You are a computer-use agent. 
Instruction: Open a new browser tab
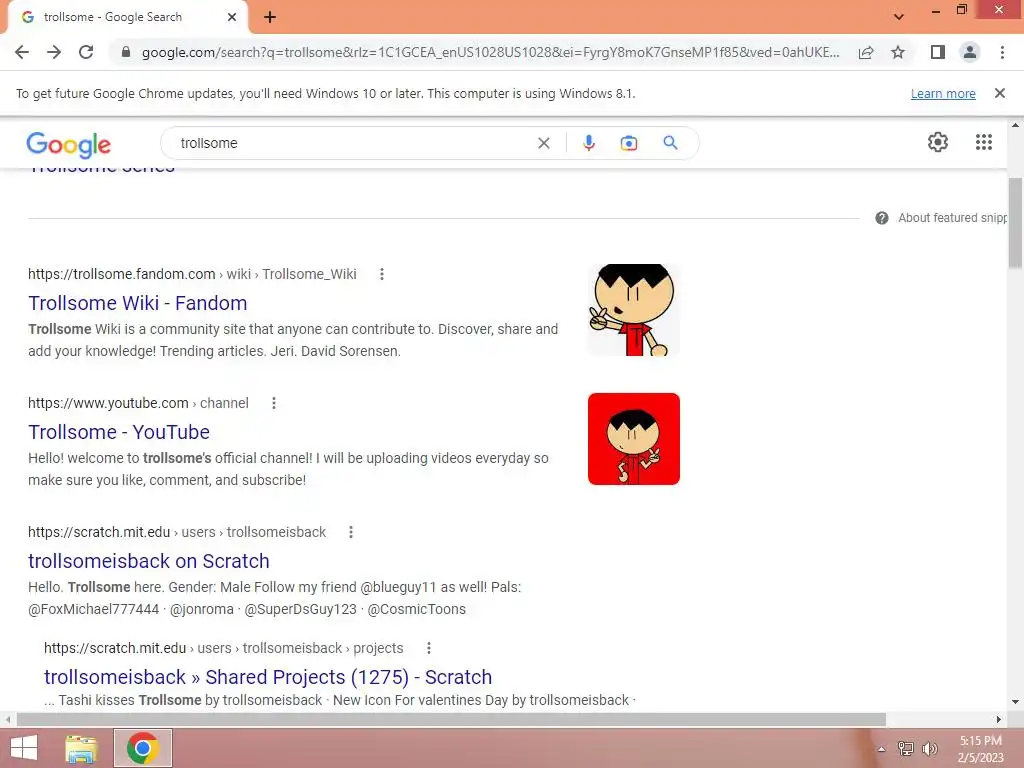pos(270,17)
